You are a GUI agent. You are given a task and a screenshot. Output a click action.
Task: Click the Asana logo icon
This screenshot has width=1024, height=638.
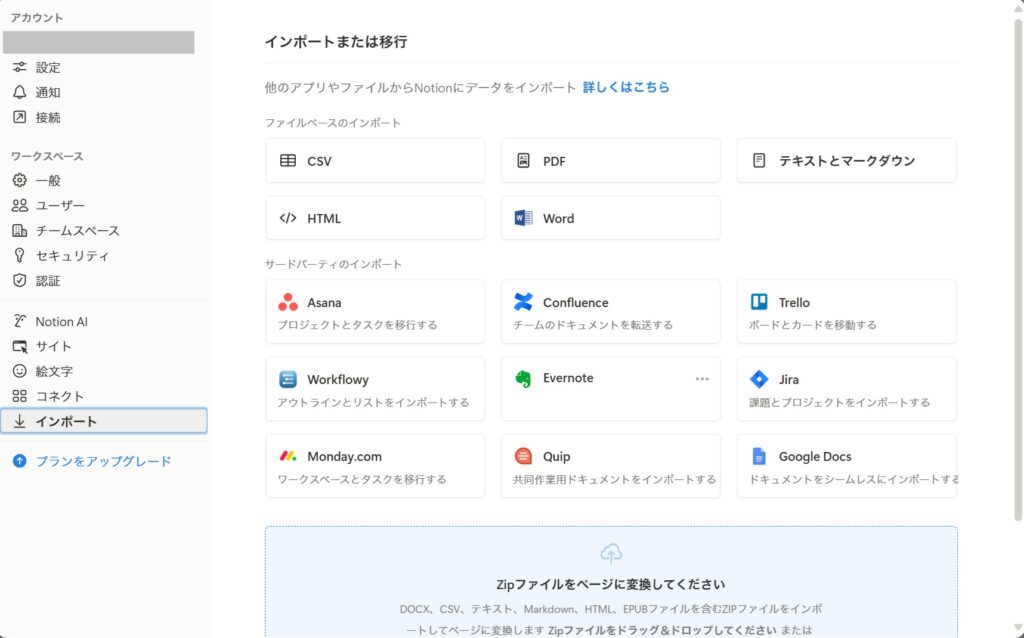[288, 302]
